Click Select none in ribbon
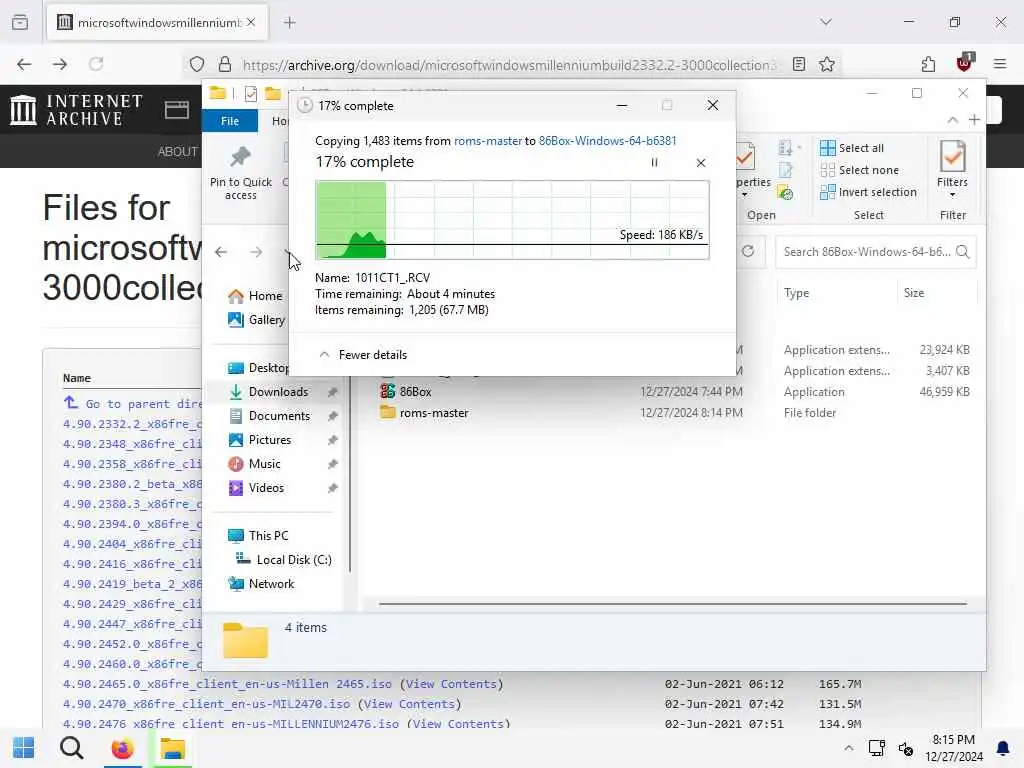1024x768 pixels. coord(859,170)
